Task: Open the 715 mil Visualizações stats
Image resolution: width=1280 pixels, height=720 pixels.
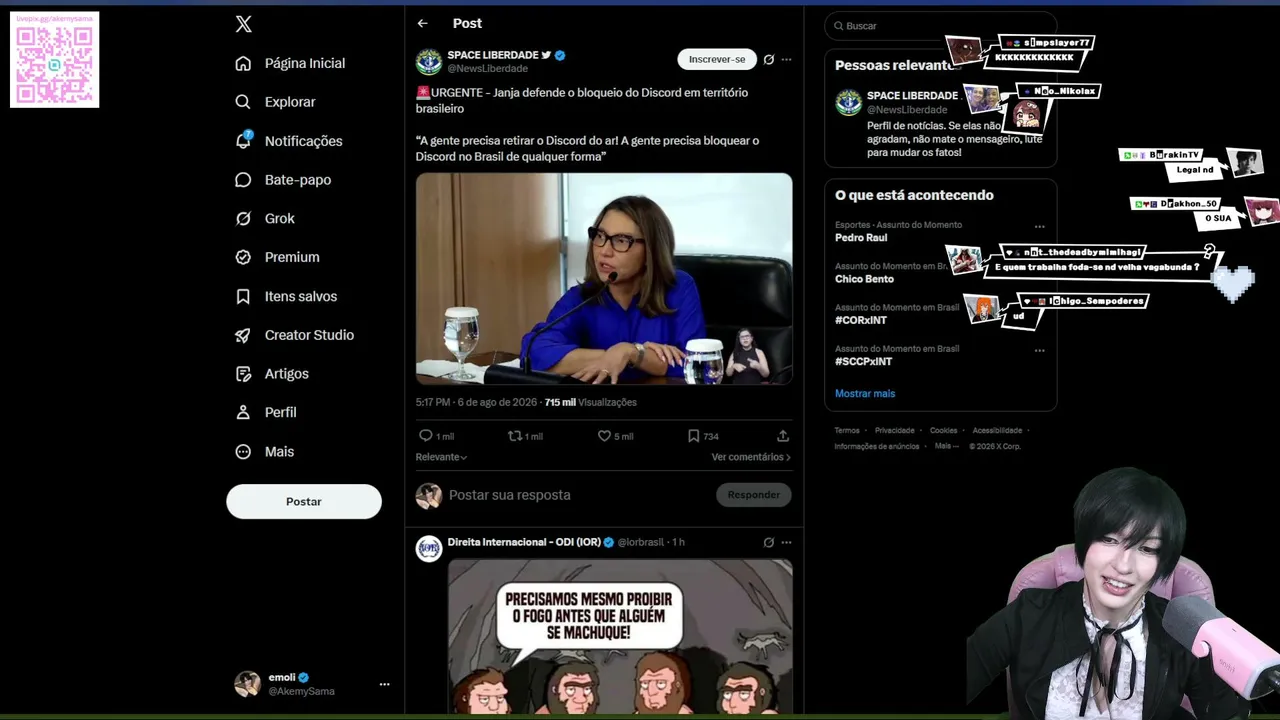Action: coord(591,402)
